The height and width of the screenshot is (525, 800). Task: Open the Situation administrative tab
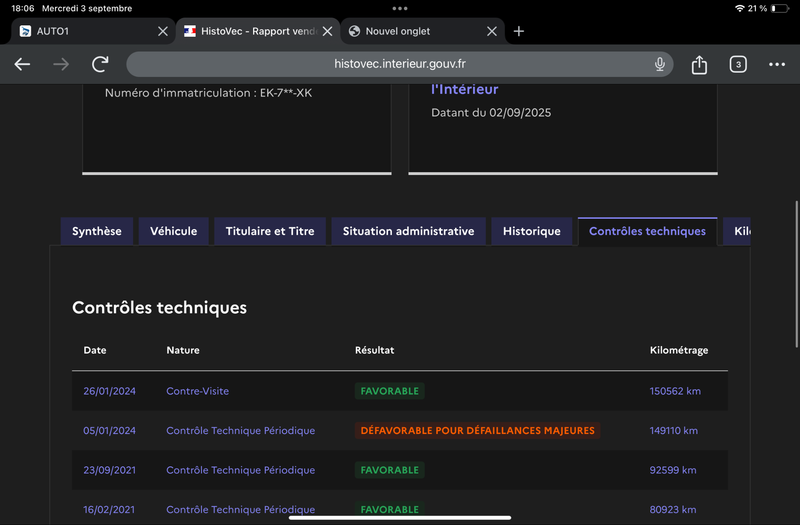coord(408,231)
